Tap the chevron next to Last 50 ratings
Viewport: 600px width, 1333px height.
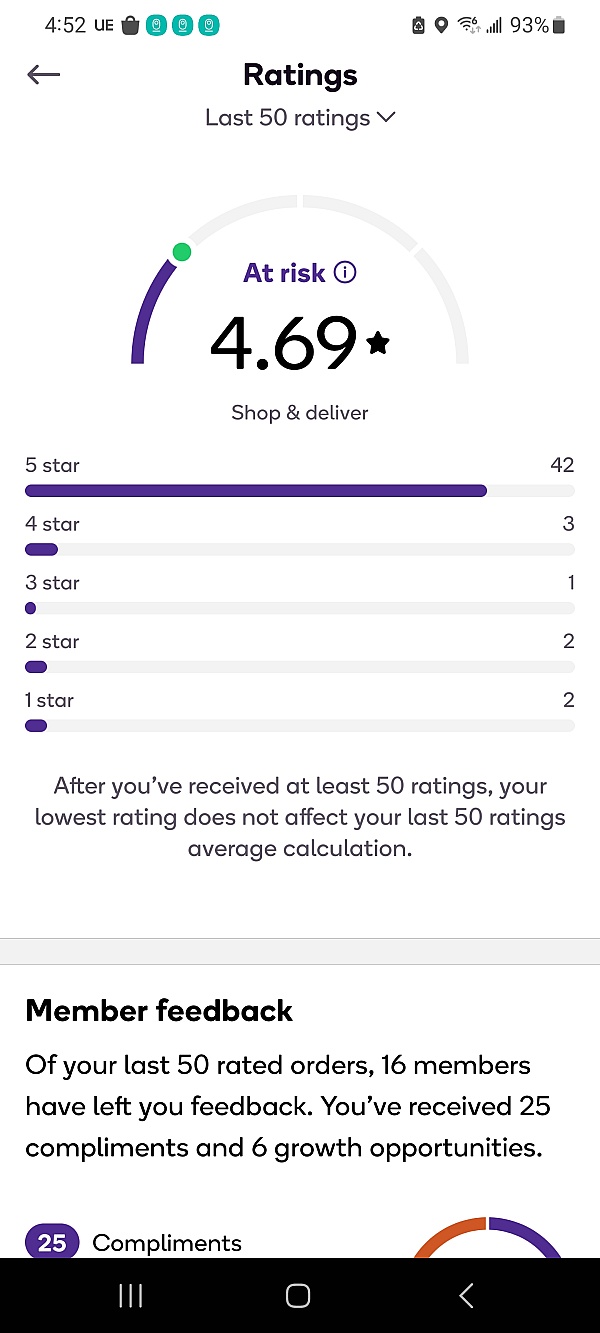[x=386, y=118]
